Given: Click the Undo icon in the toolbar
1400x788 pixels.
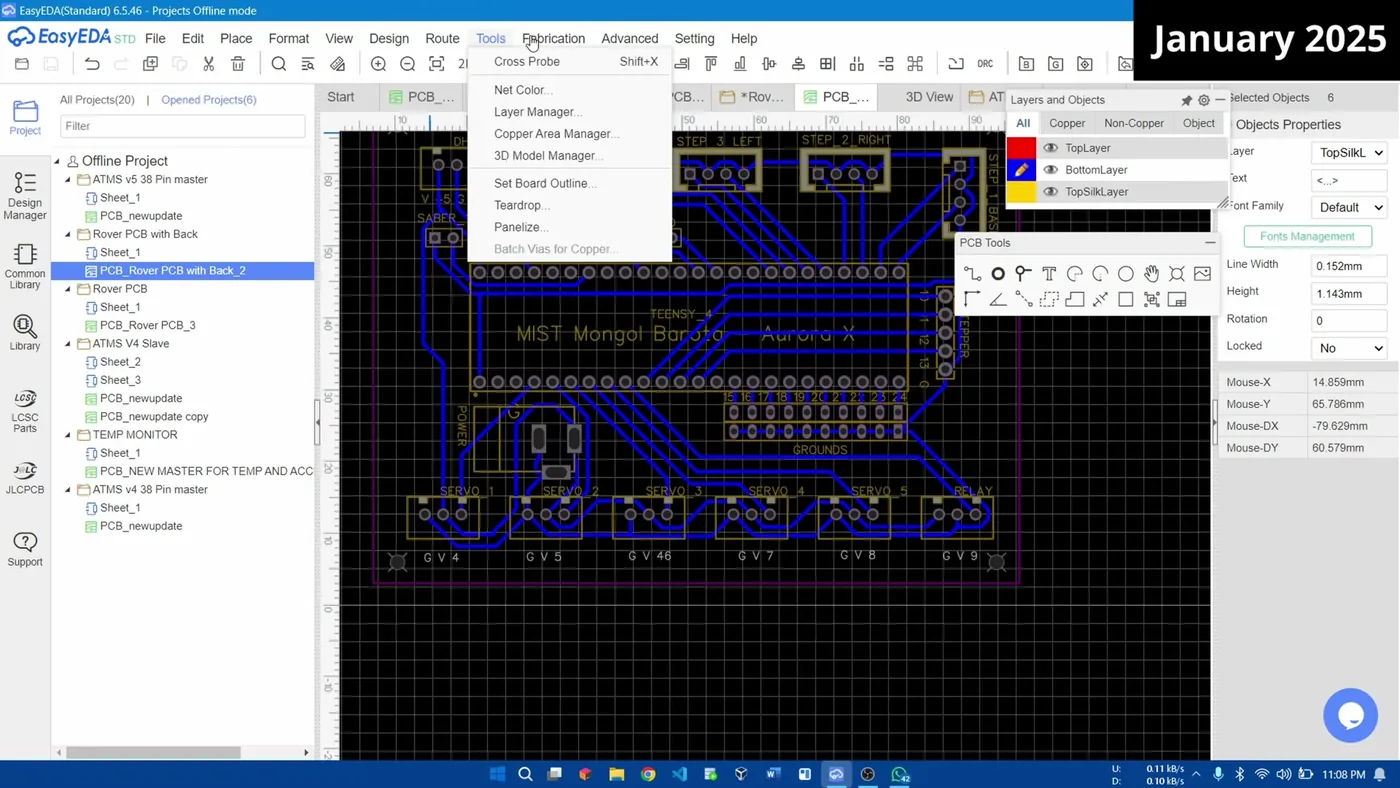Looking at the screenshot, I should pos(92,64).
